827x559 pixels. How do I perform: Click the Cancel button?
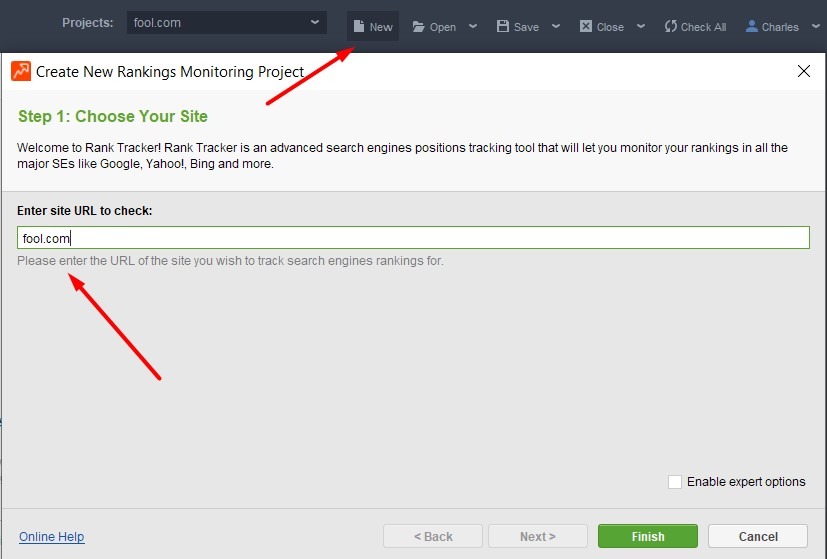click(x=758, y=536)
